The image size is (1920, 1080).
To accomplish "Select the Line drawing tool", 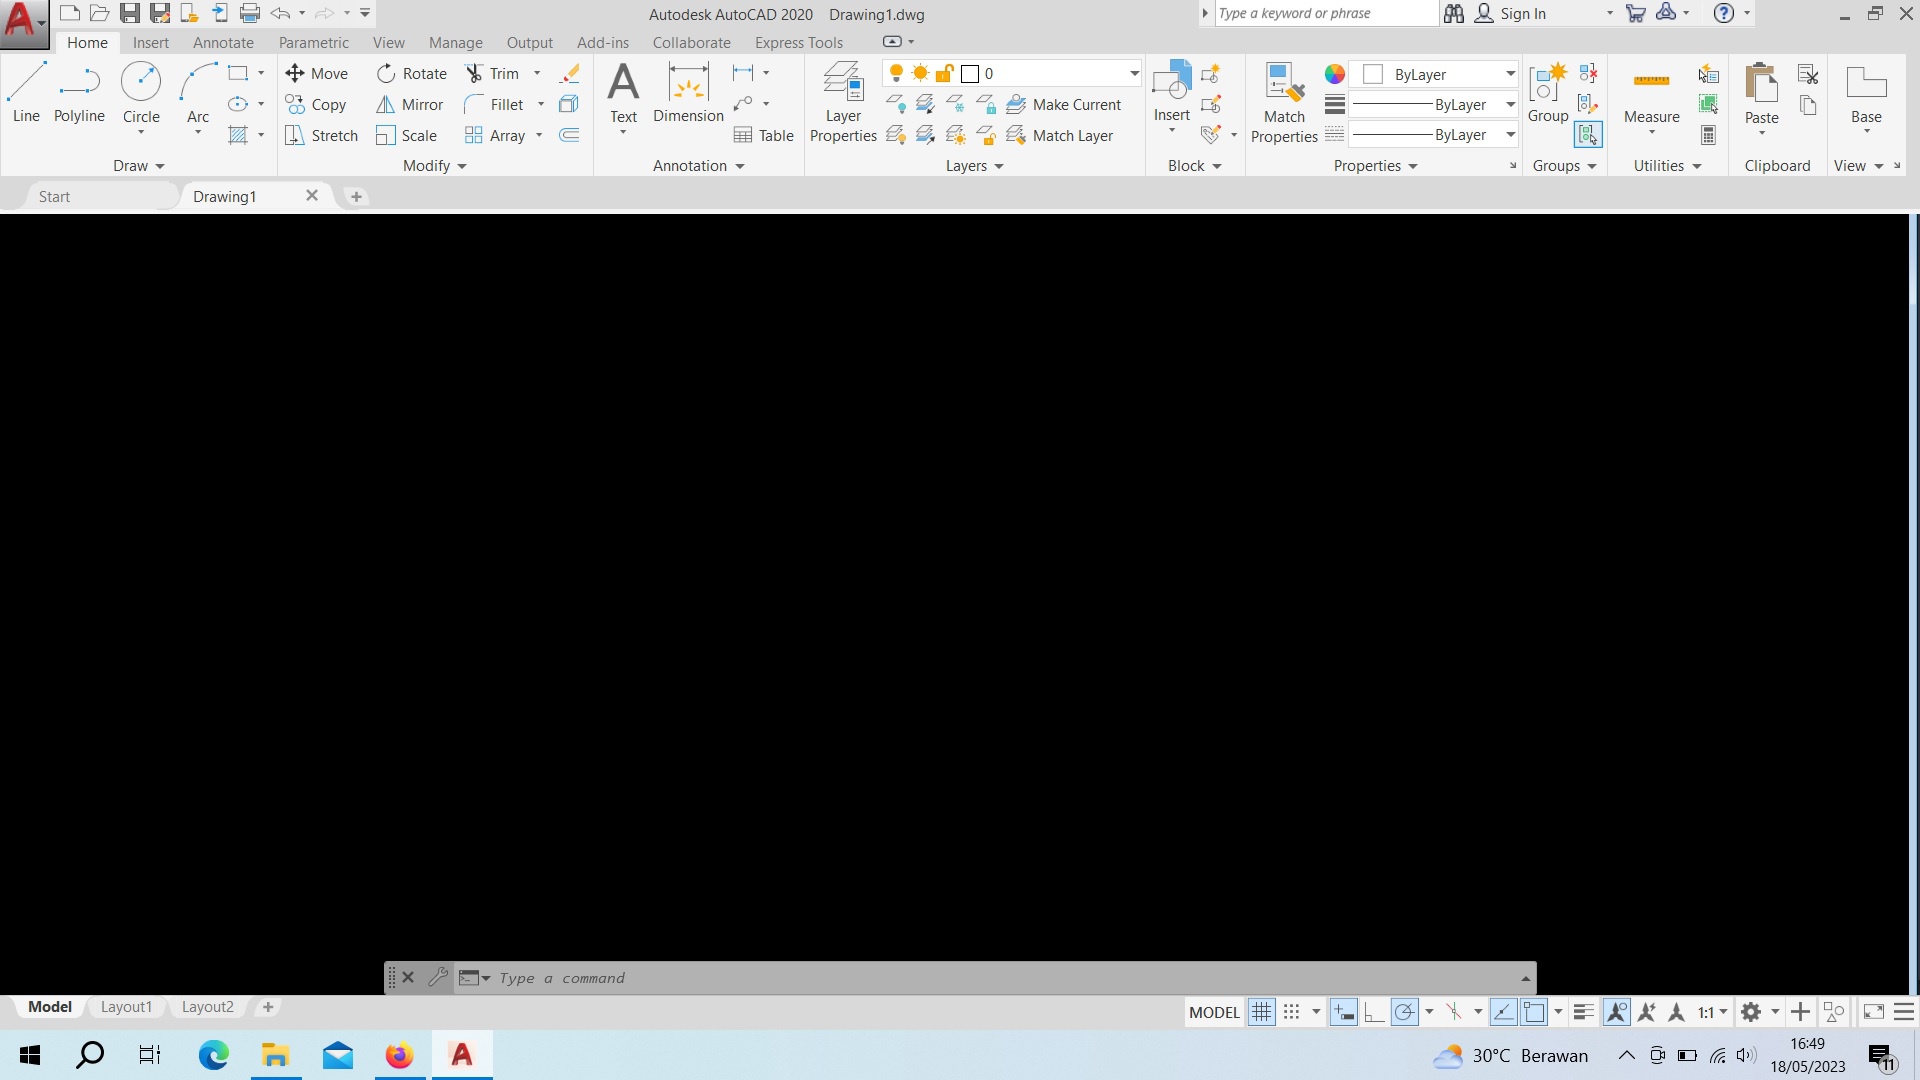I will pyautogui.click(x=26, y=92).
